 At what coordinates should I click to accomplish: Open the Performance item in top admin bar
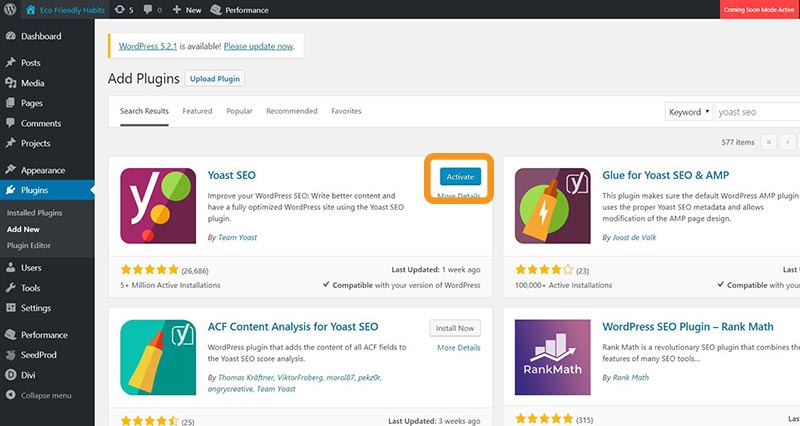(239, 10)
